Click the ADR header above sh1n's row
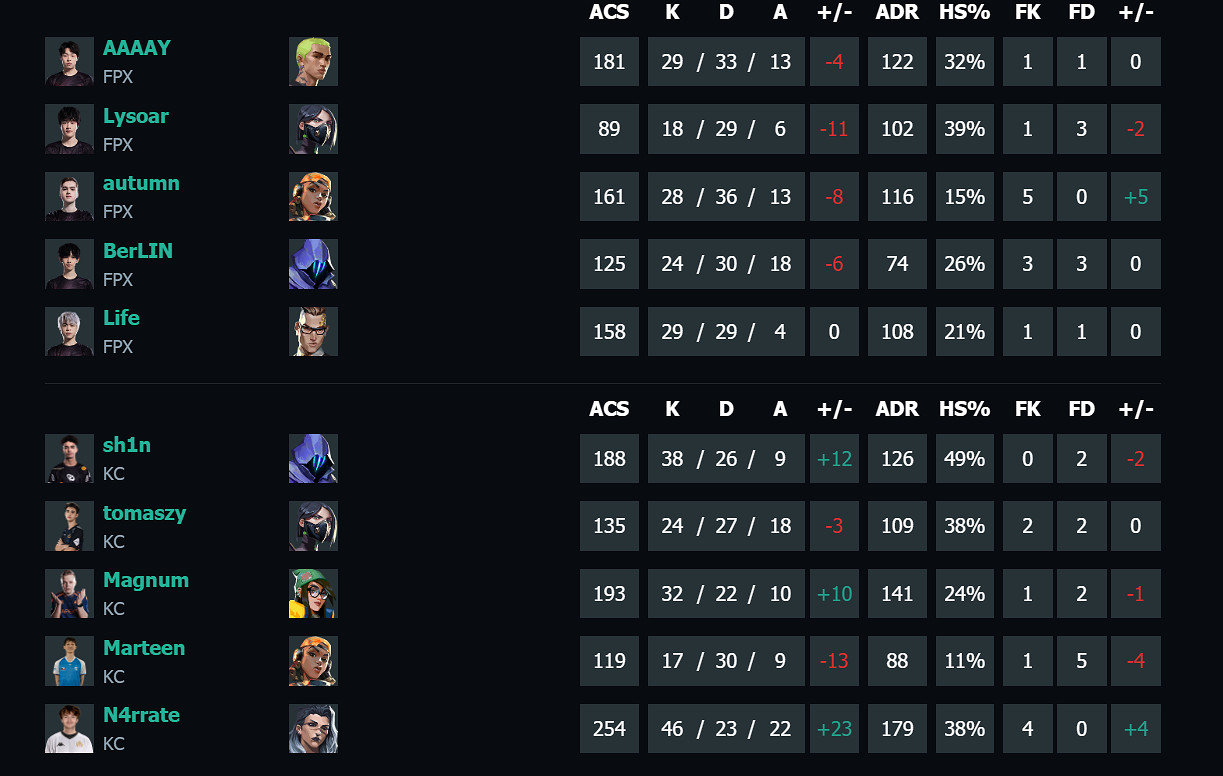The height and width of the screenshot is (776, 1223). (x=897, y=409)
